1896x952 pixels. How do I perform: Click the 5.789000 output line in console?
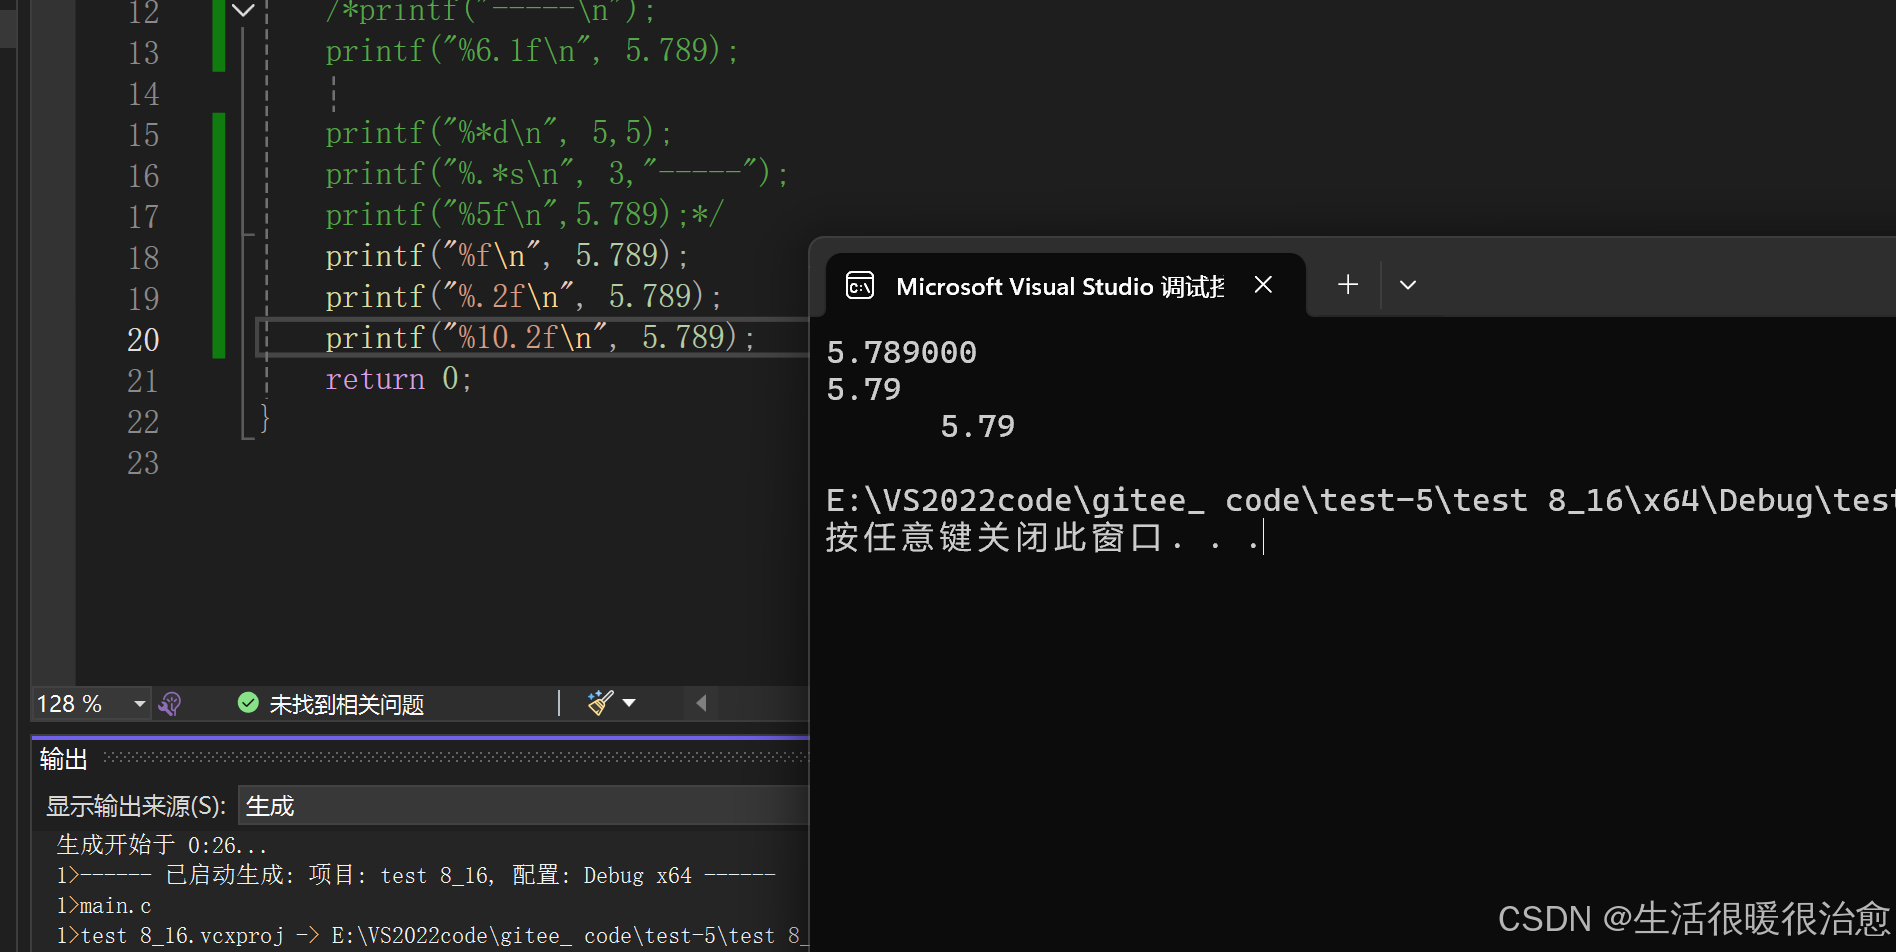click(902, 352)
